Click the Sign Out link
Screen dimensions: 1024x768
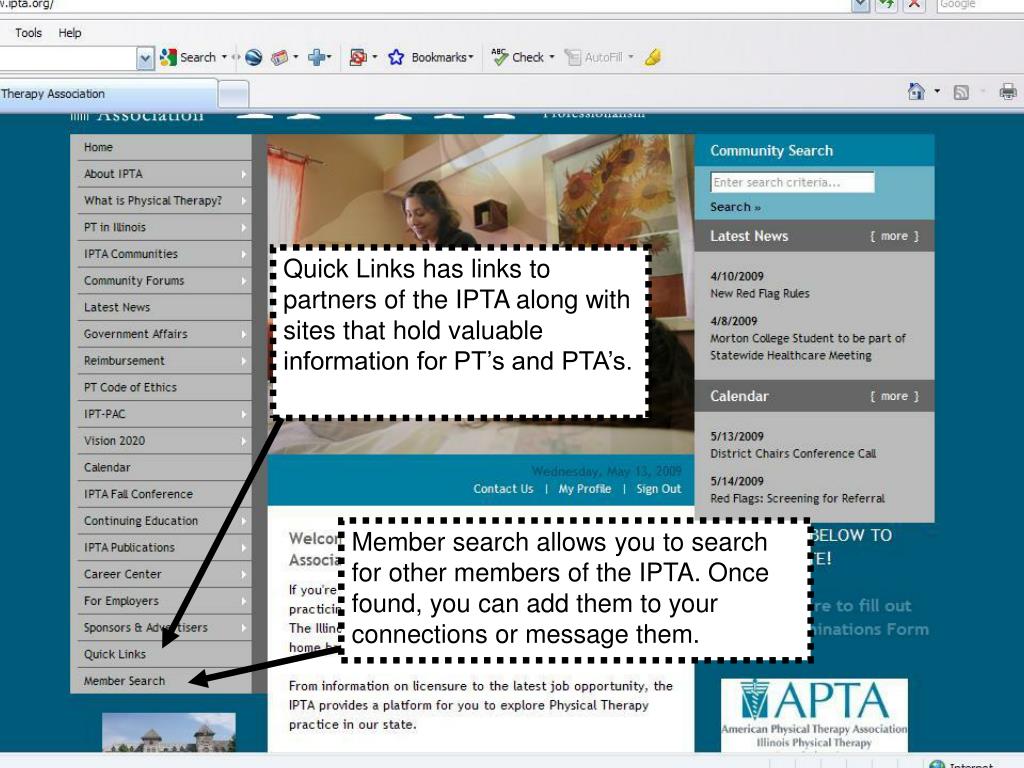point(658,489)
